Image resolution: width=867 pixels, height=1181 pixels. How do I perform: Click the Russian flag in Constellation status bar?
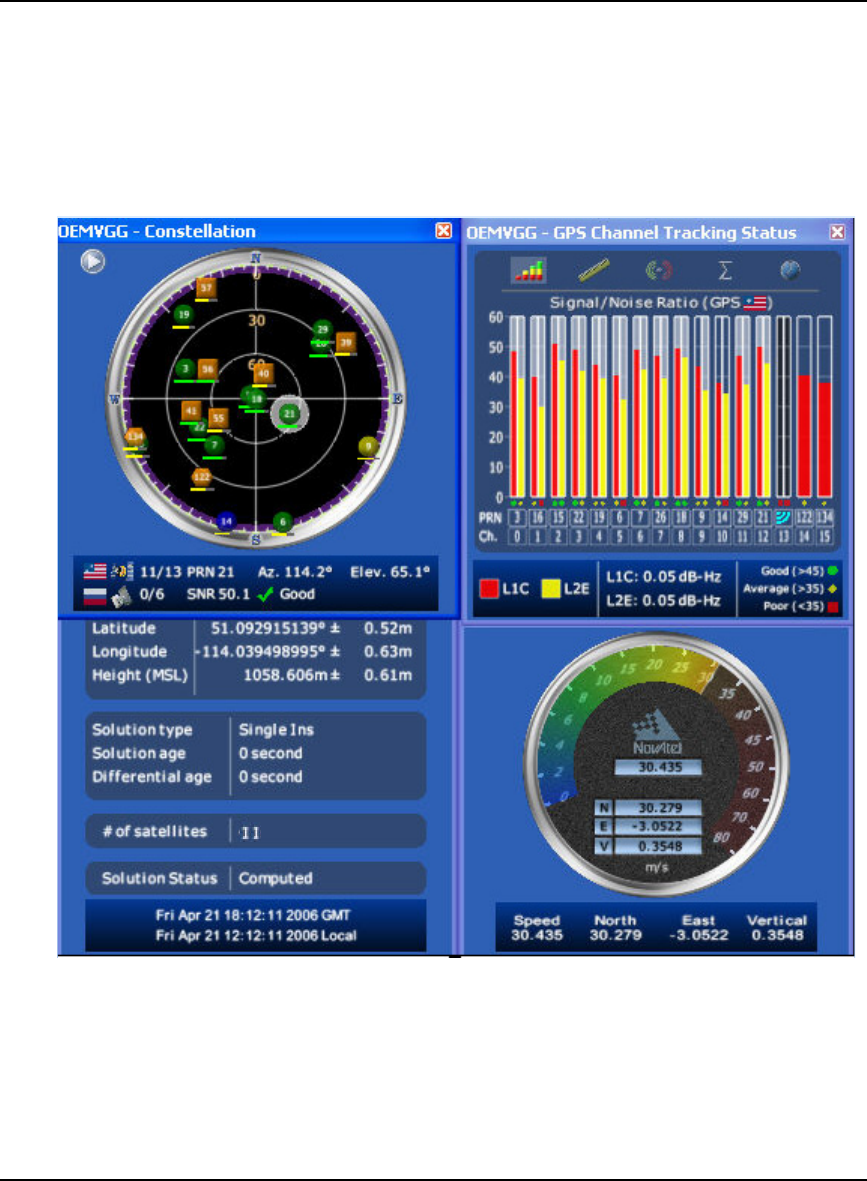coord(95,597)
